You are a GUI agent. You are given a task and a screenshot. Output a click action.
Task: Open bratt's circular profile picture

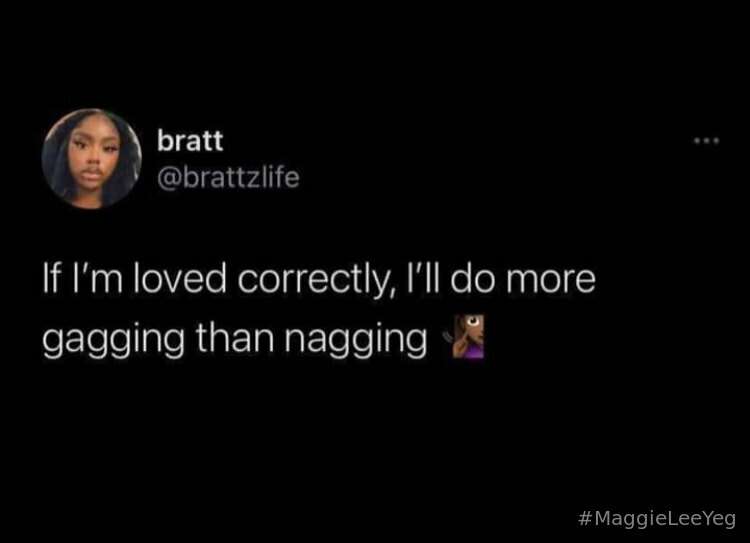91,159
